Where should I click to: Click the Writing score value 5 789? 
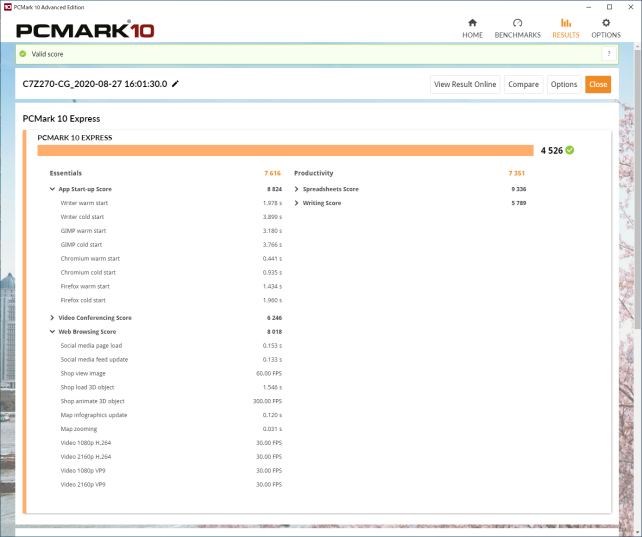519,203
